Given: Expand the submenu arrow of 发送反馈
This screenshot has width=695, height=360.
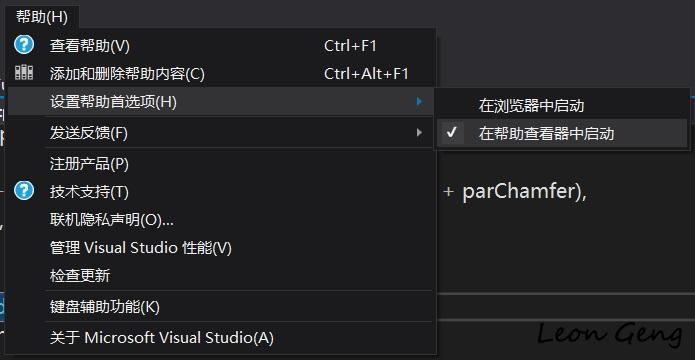Looking at the screenshot, I should (419, 132).
